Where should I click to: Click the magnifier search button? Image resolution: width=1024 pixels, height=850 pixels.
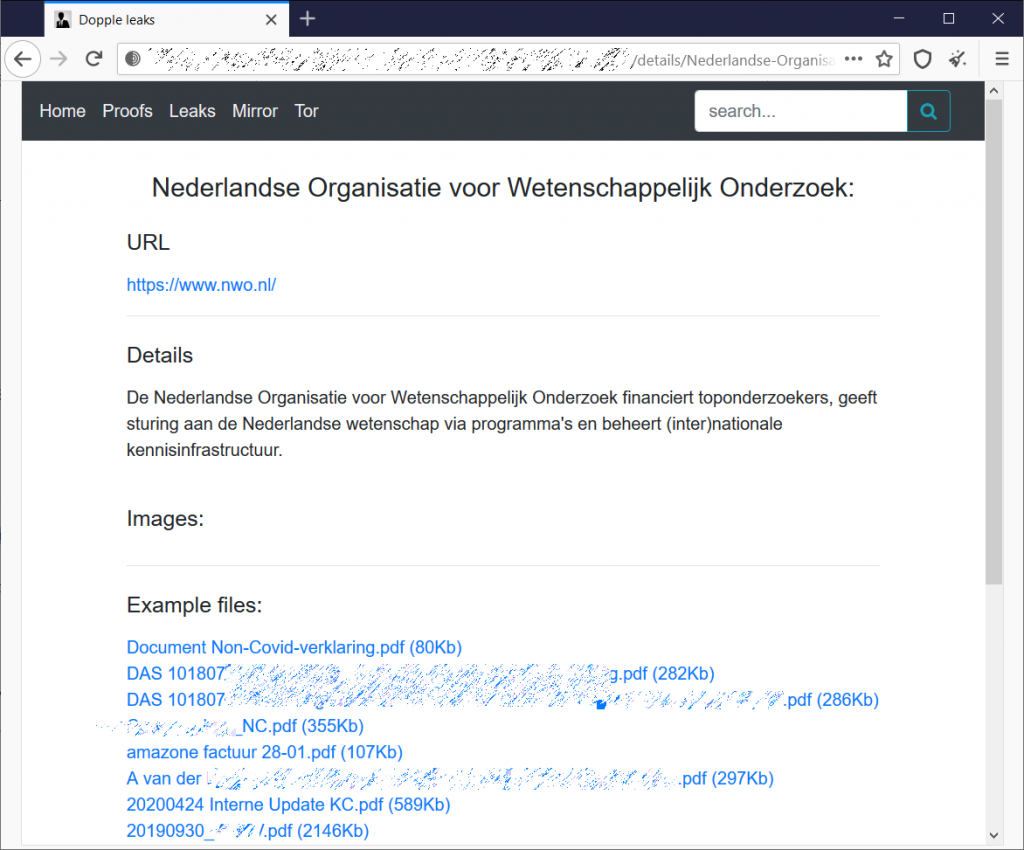point(928,111)
